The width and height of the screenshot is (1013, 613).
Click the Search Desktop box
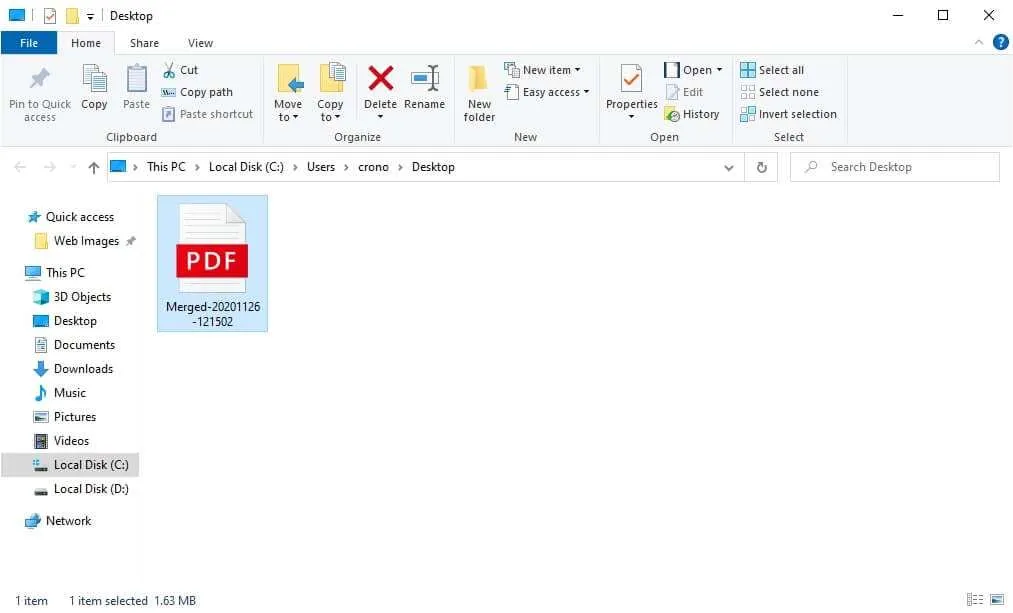(894, 167)
